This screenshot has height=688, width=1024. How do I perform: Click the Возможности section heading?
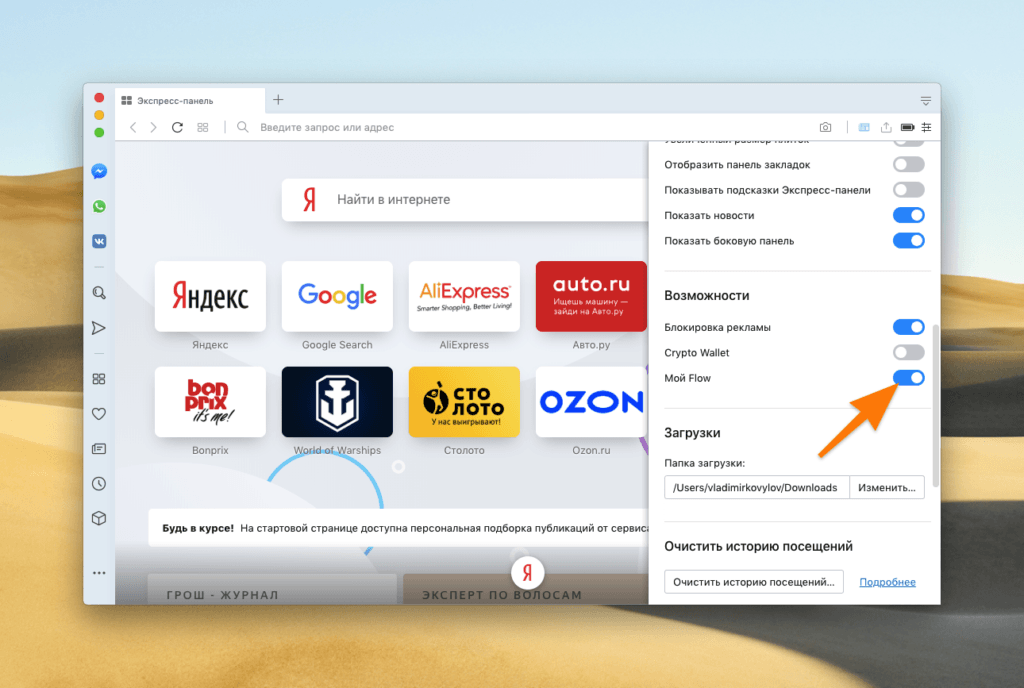pyautogui.click(x=707, y=296)
